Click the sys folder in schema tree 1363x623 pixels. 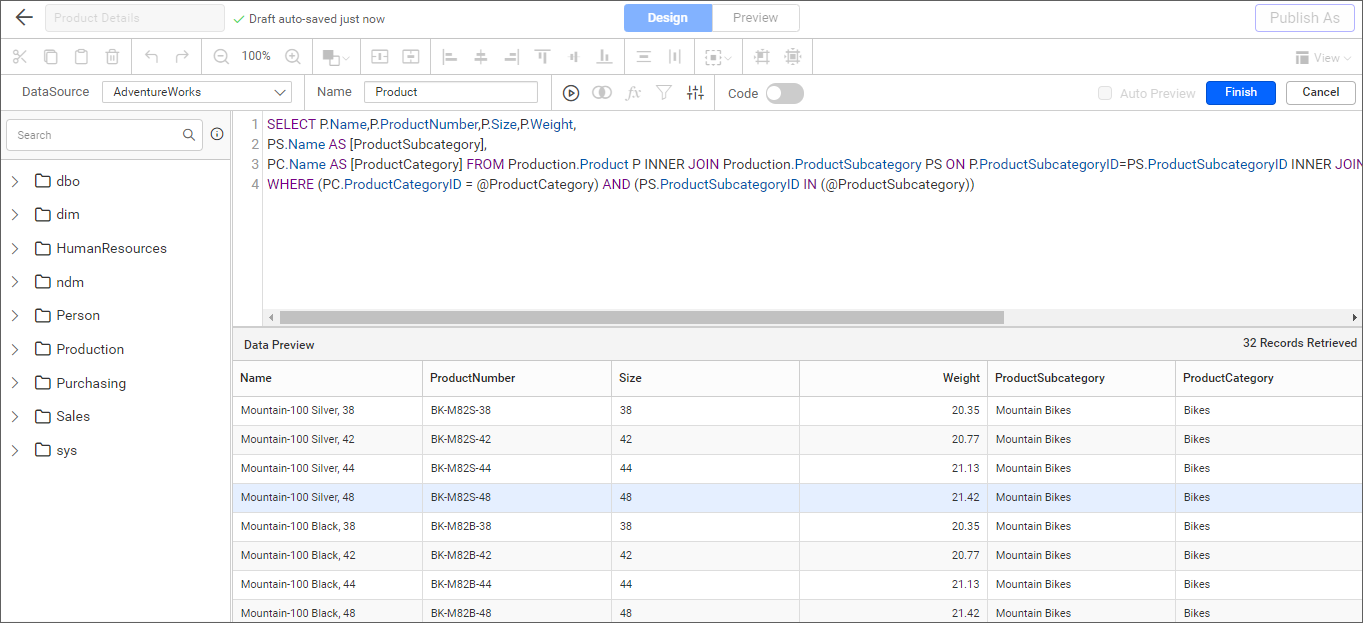56,450
